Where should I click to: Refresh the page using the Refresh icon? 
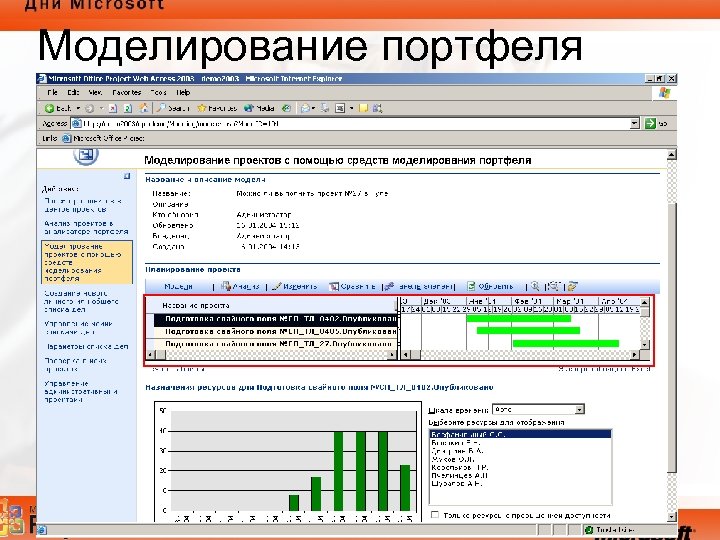(128, 108)
